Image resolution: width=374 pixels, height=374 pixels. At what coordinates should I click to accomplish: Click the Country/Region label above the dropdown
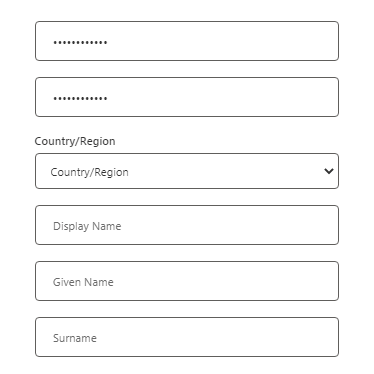click(x=75, y=141)
